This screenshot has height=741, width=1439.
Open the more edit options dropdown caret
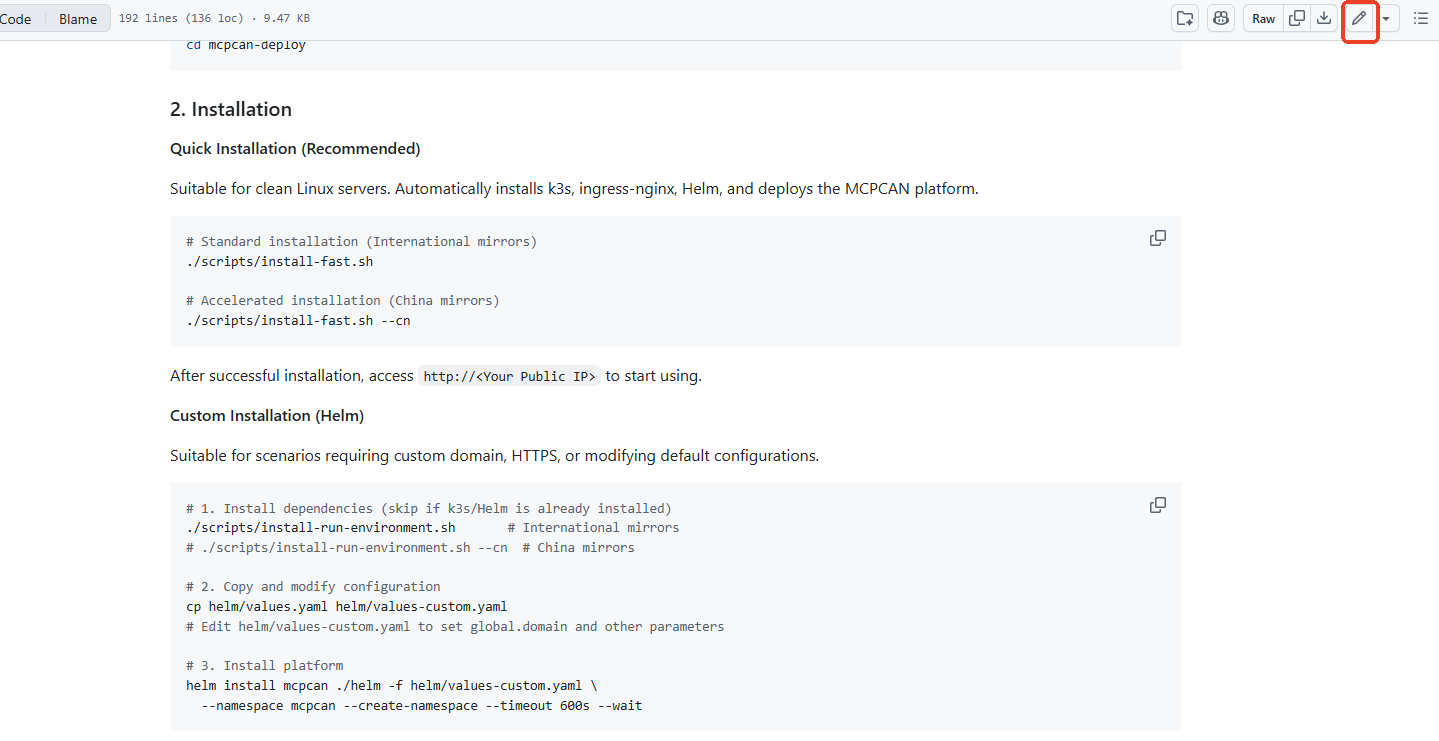(x=1386, y=19)
